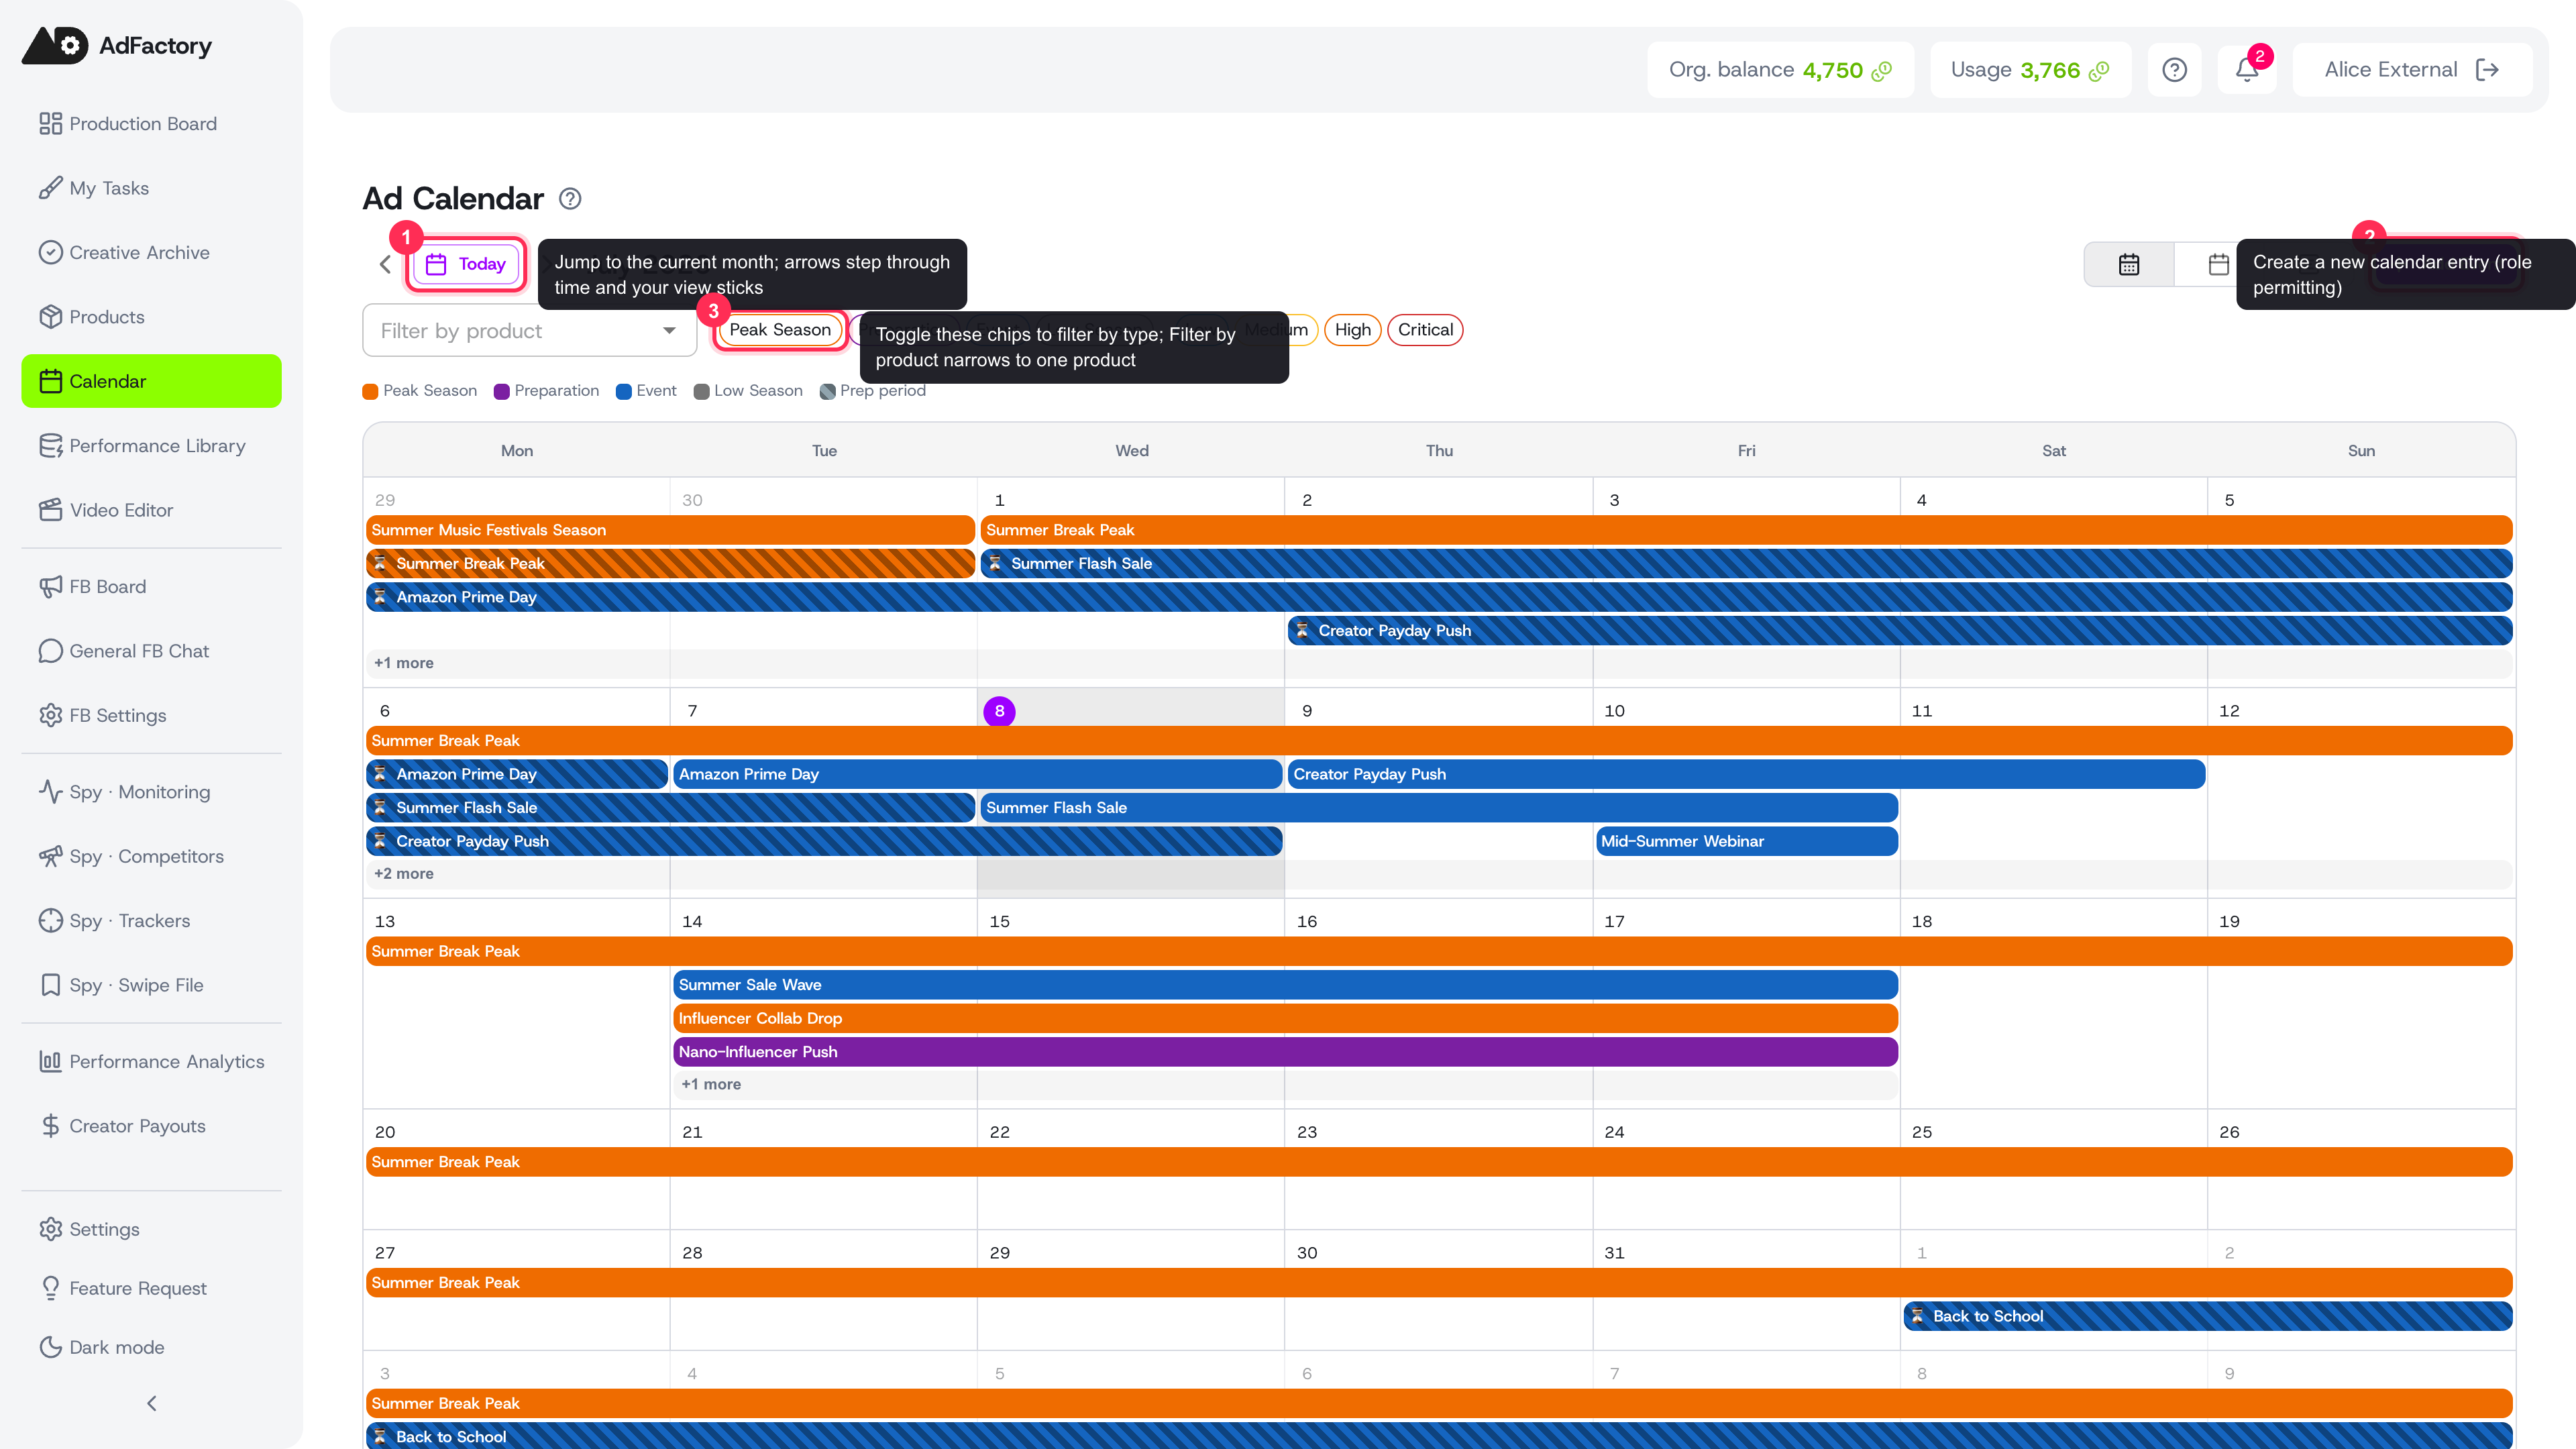Click the Org. balance value 4,750
2576x1449 pixels.
click(1832, 70)
